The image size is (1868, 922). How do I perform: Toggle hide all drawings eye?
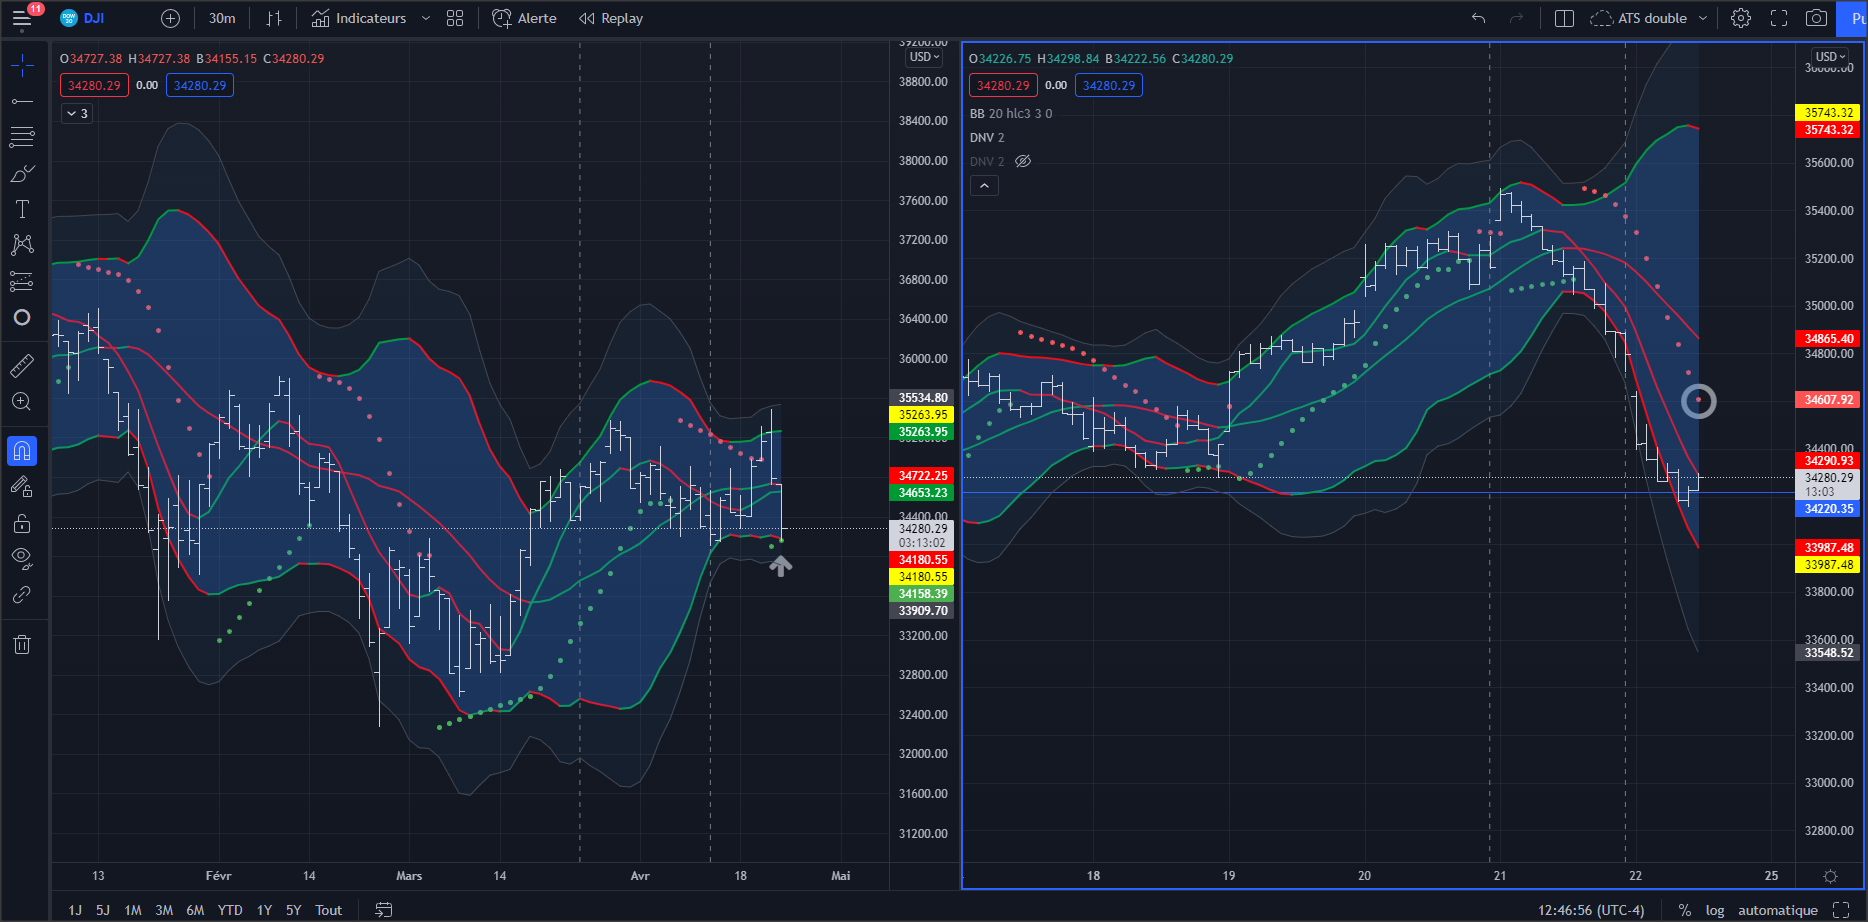(x=22, y=558)
